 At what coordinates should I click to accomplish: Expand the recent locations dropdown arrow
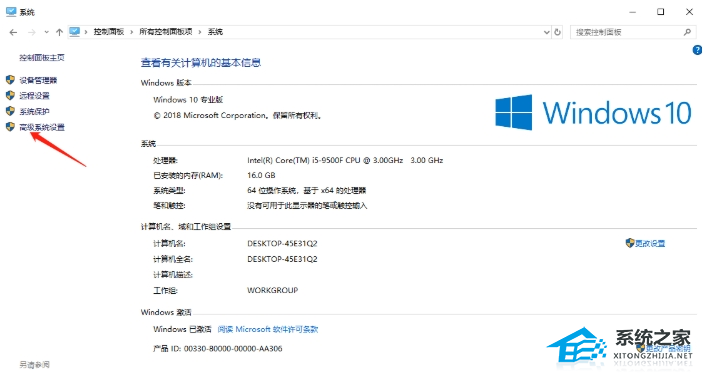[46, 32]
